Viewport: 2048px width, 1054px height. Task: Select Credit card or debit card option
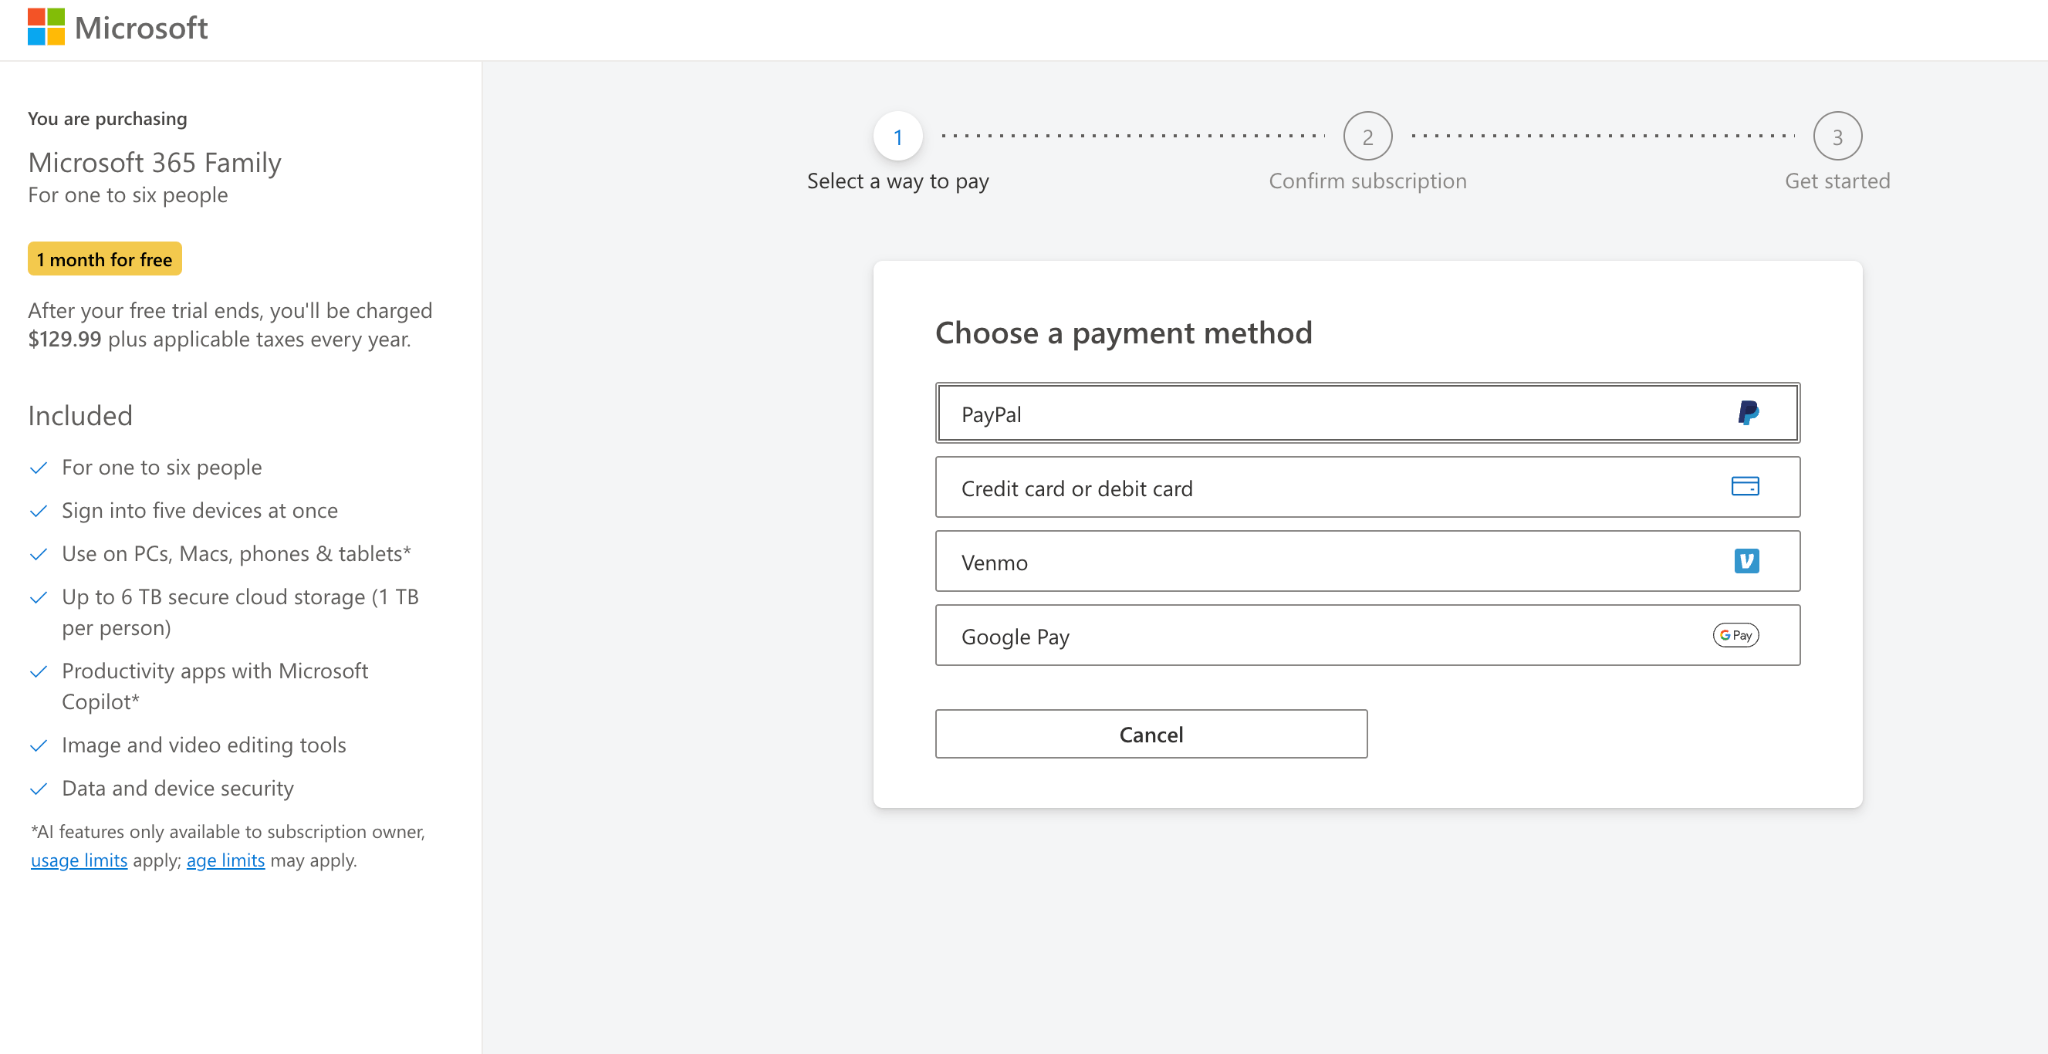pyautogui.click(x=1367, y=487)
